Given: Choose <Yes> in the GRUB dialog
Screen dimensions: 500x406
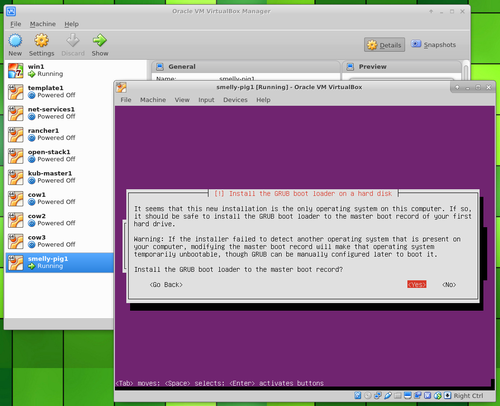Looking at the screenshot, I should [x=417, y=284].
